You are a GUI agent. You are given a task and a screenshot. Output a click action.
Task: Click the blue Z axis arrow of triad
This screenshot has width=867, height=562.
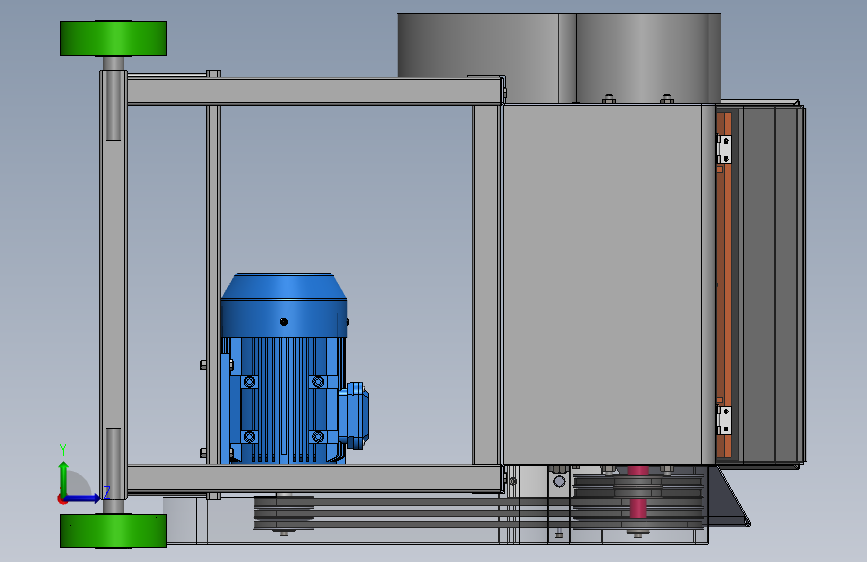coord(83,498)
